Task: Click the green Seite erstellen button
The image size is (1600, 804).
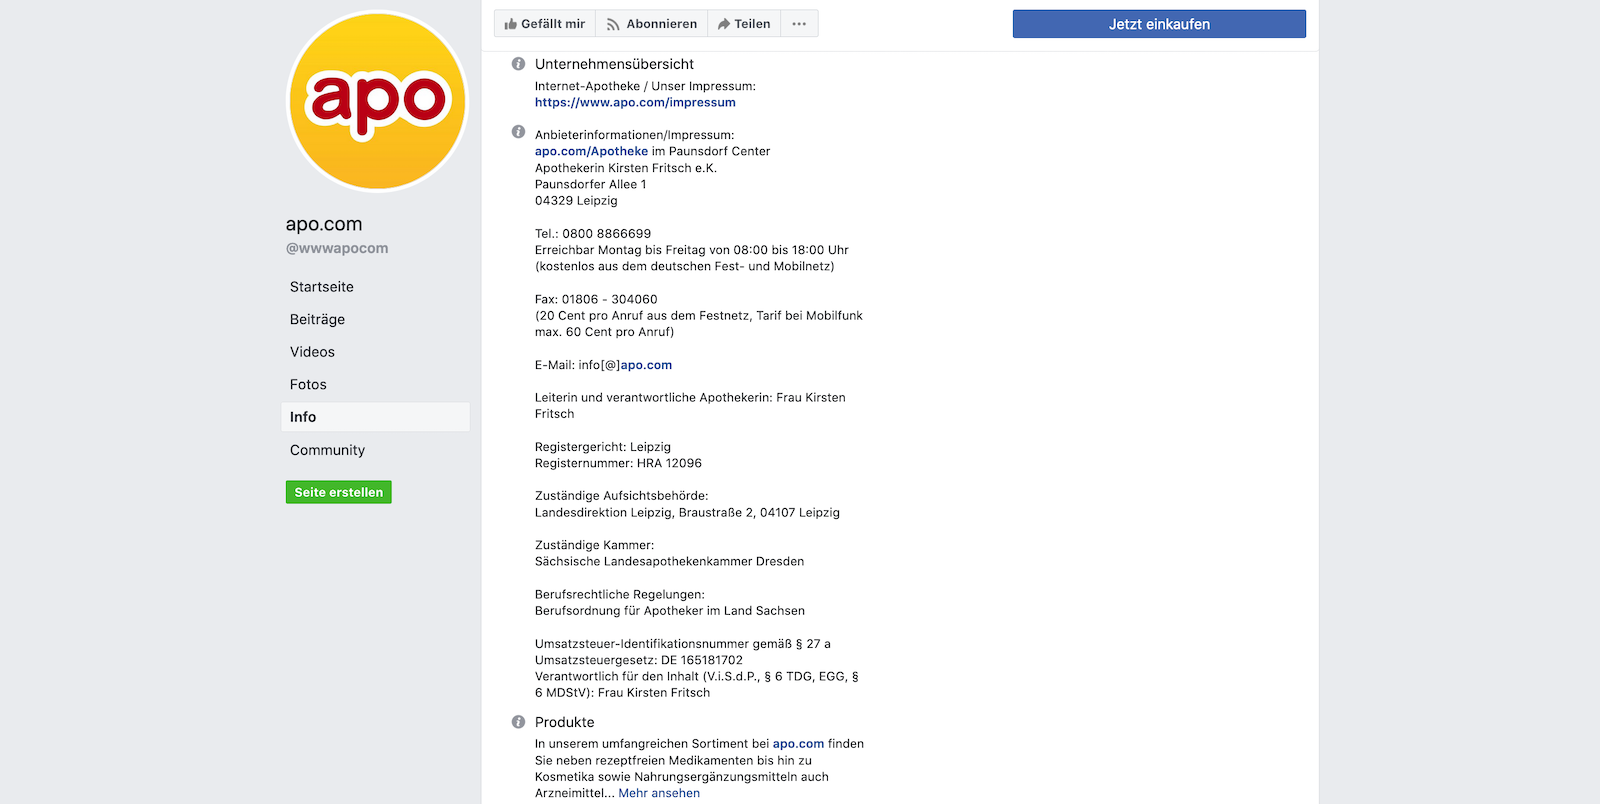Action: (x=338, y=492)
